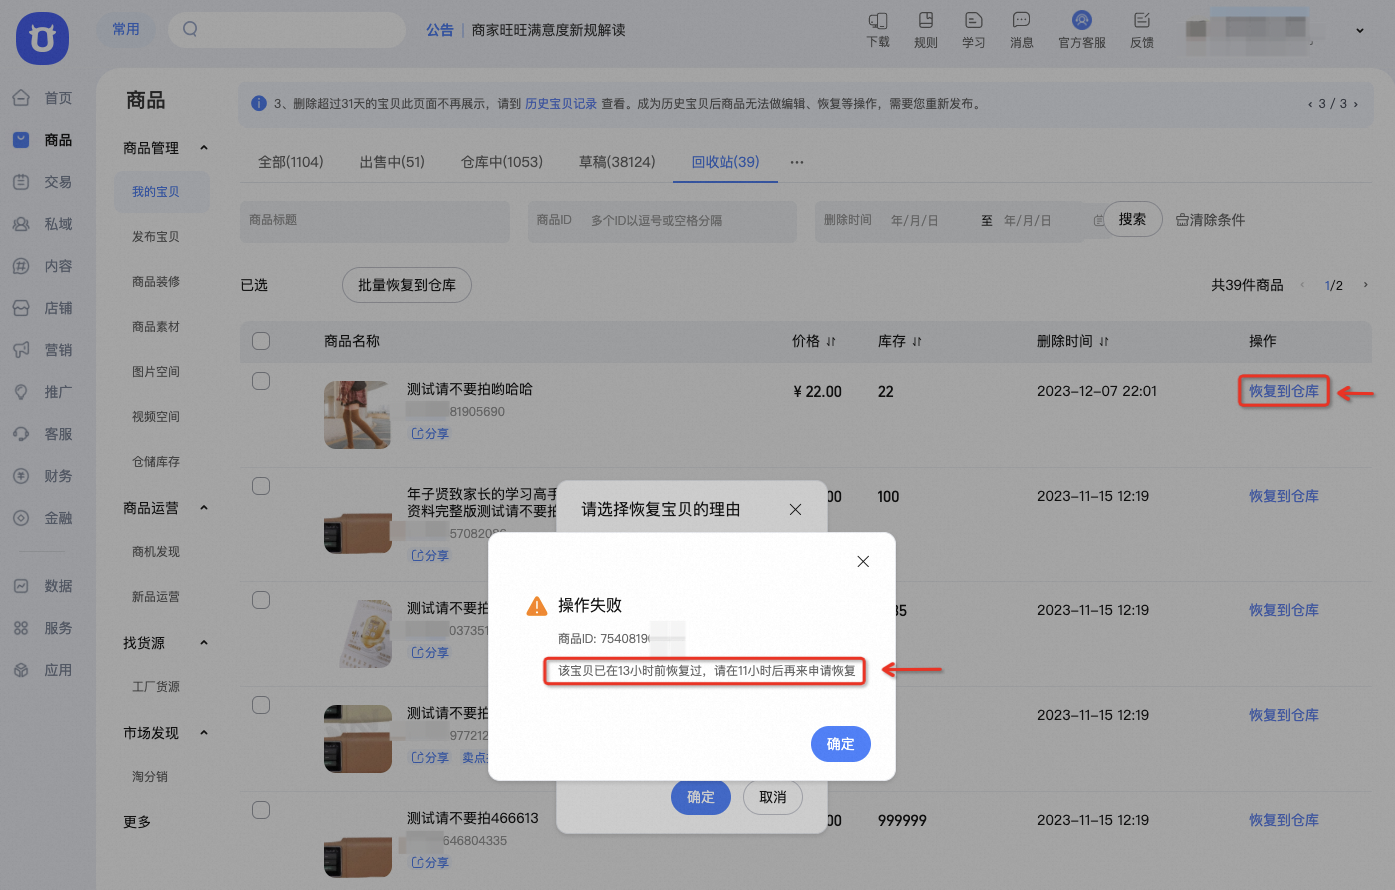The image size is (1395, 890).
Task: Switch to the 仓库中(1053) tab
Action: 501,161
